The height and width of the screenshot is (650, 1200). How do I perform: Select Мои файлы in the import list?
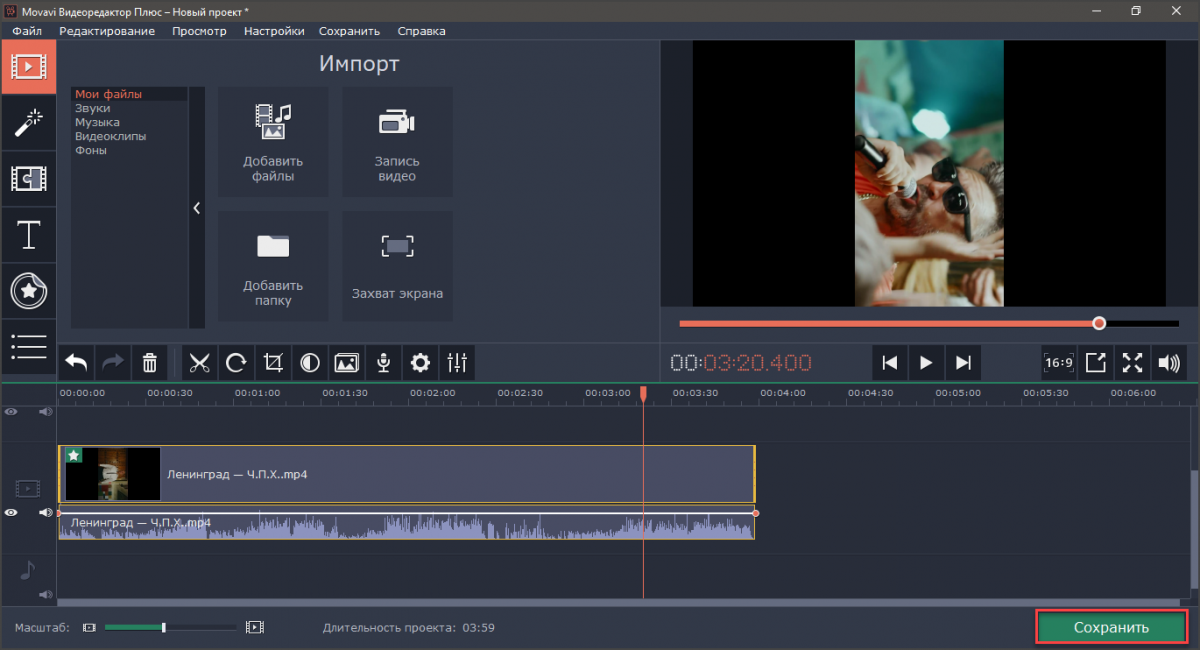[x=129, y=94]
